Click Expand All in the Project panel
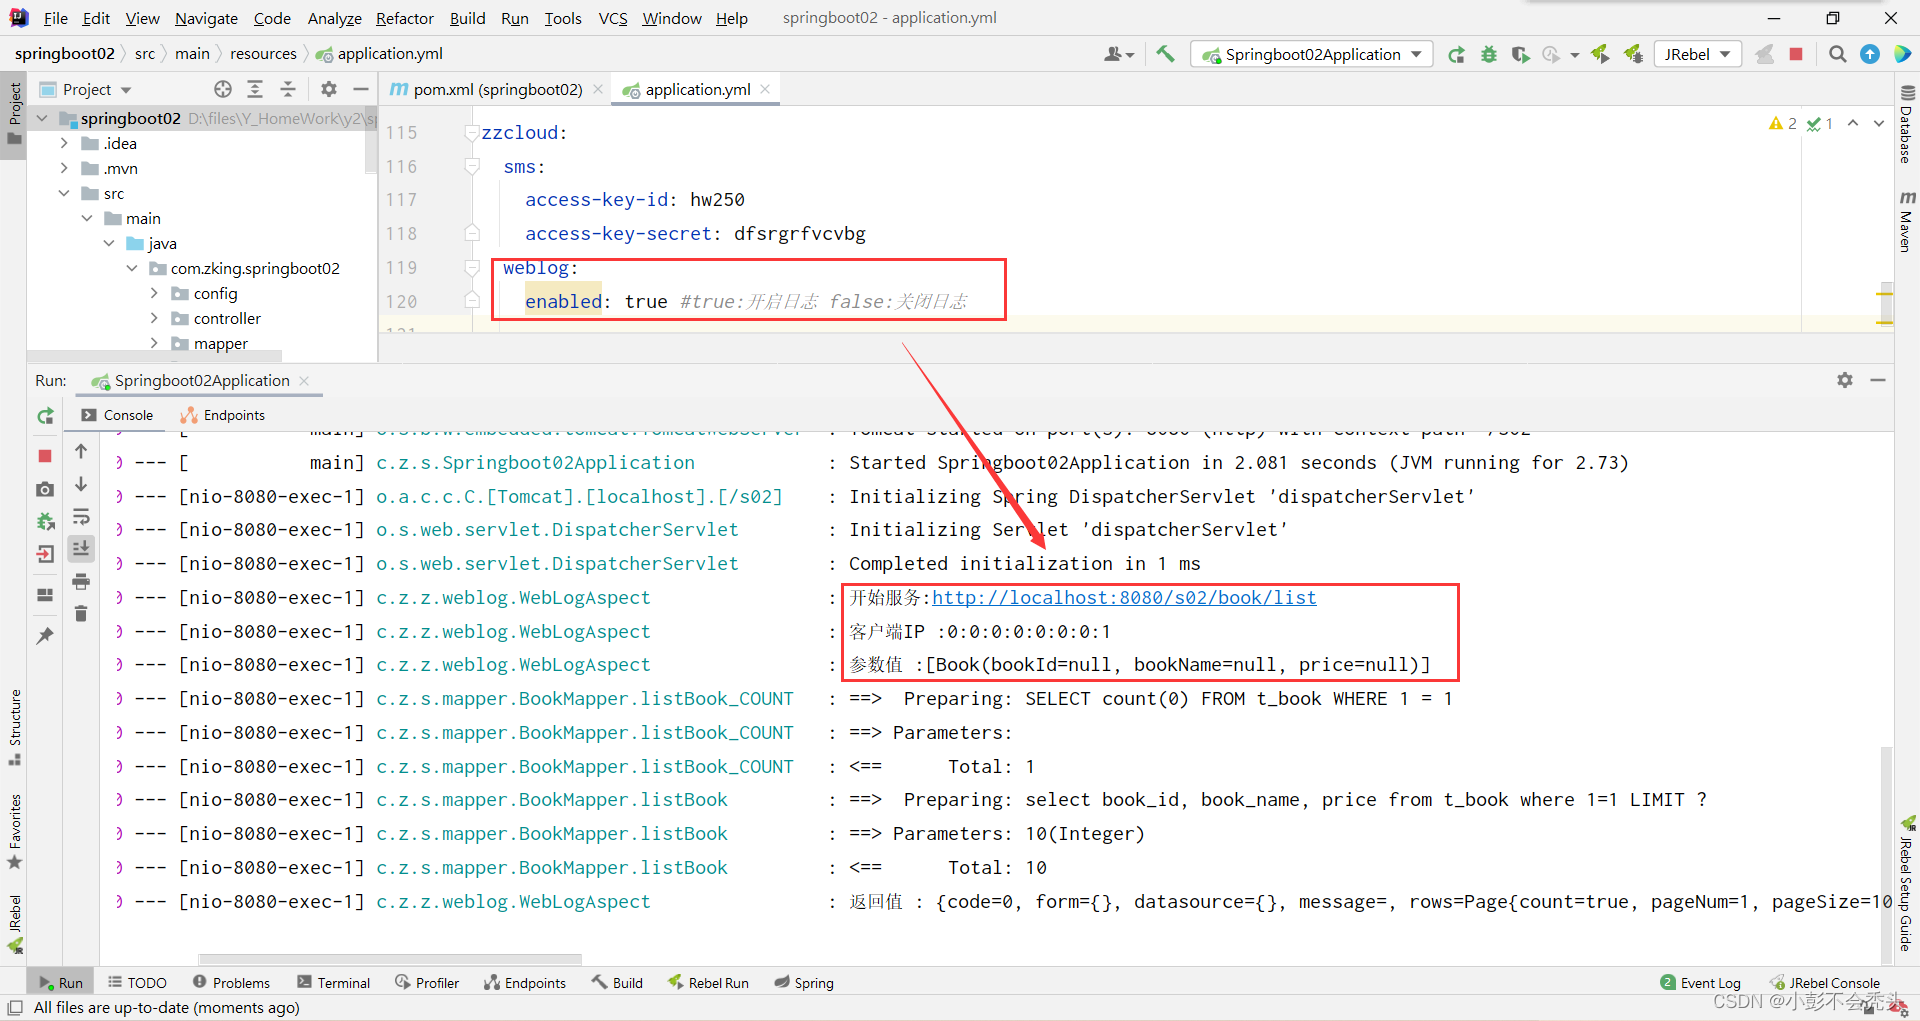1920x1021 pixels. (x=255, y=89)
